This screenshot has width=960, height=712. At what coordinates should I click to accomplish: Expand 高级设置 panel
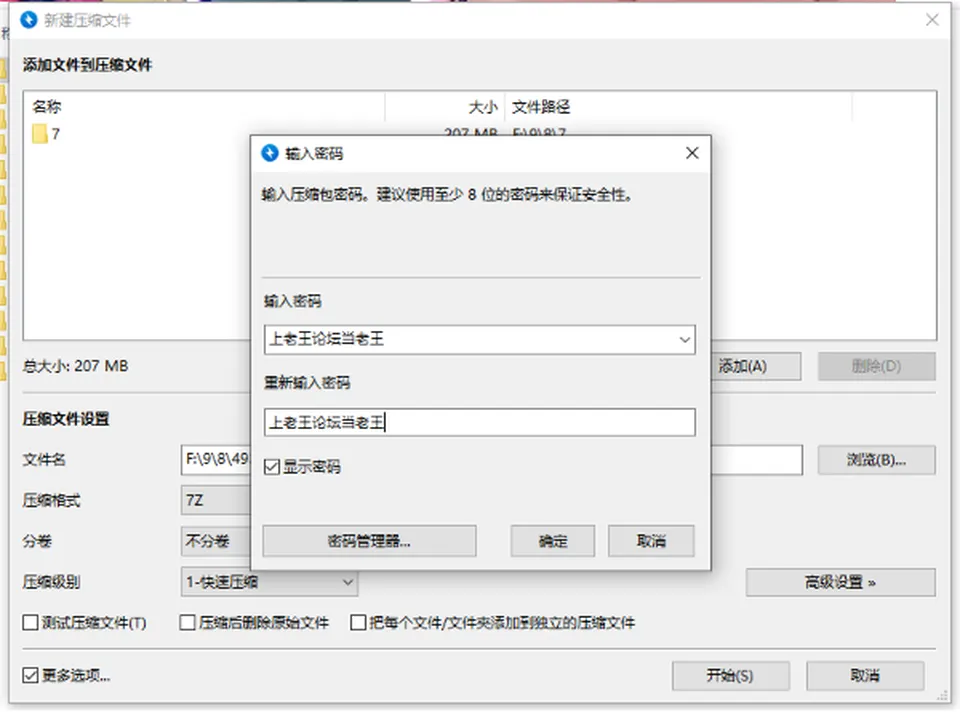[x=840, y=582]
